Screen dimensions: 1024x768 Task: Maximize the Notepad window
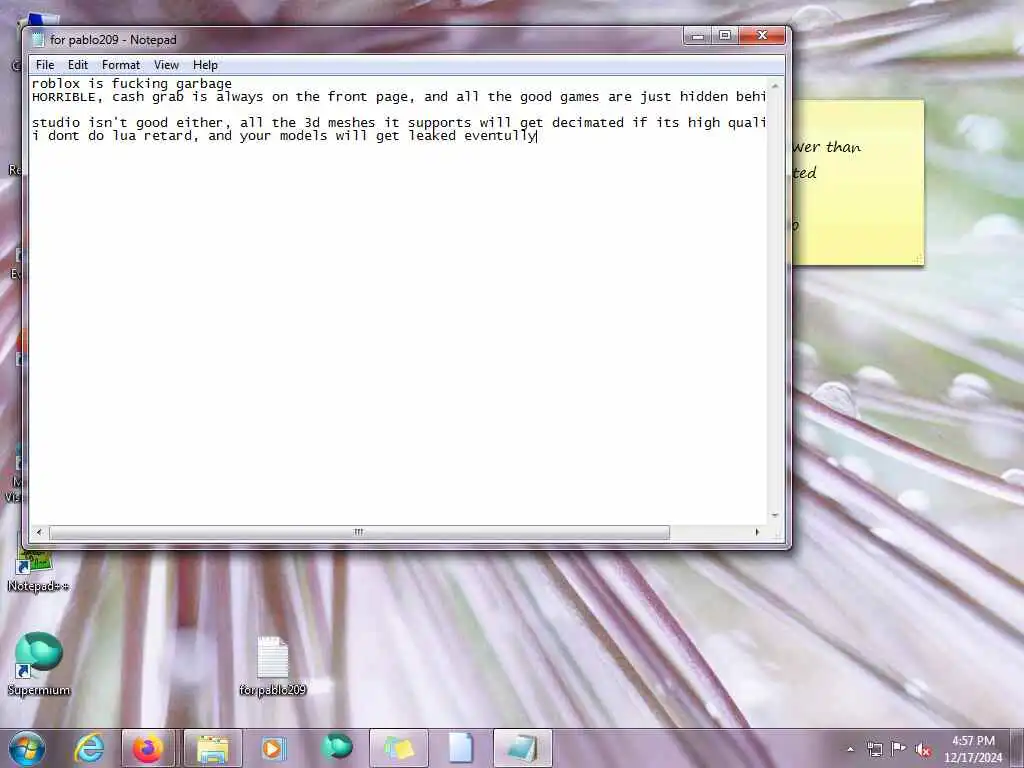click(725, 35)
